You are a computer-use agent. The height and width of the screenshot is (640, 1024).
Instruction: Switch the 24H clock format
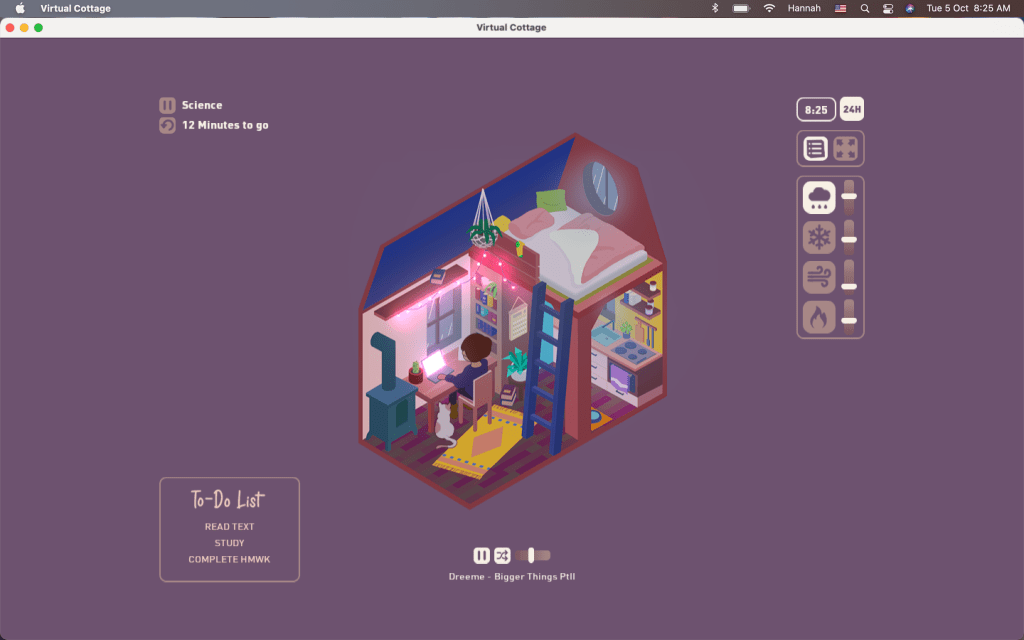pos(851,109)
